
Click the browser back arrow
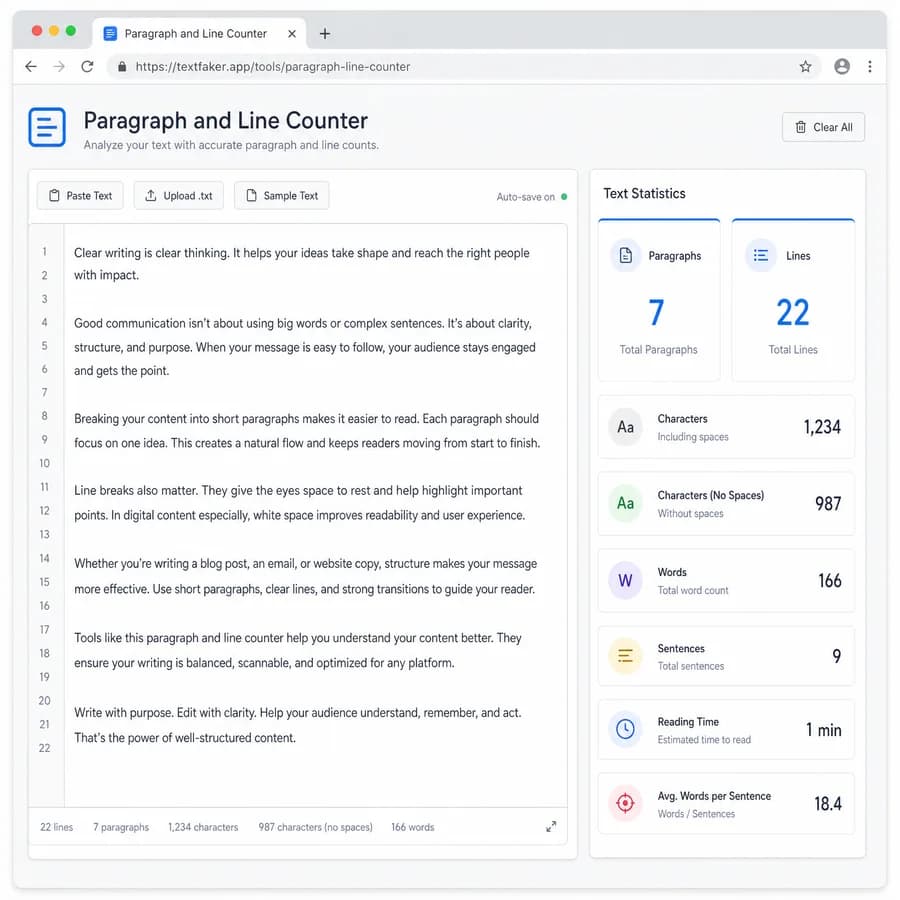(31, 67)
